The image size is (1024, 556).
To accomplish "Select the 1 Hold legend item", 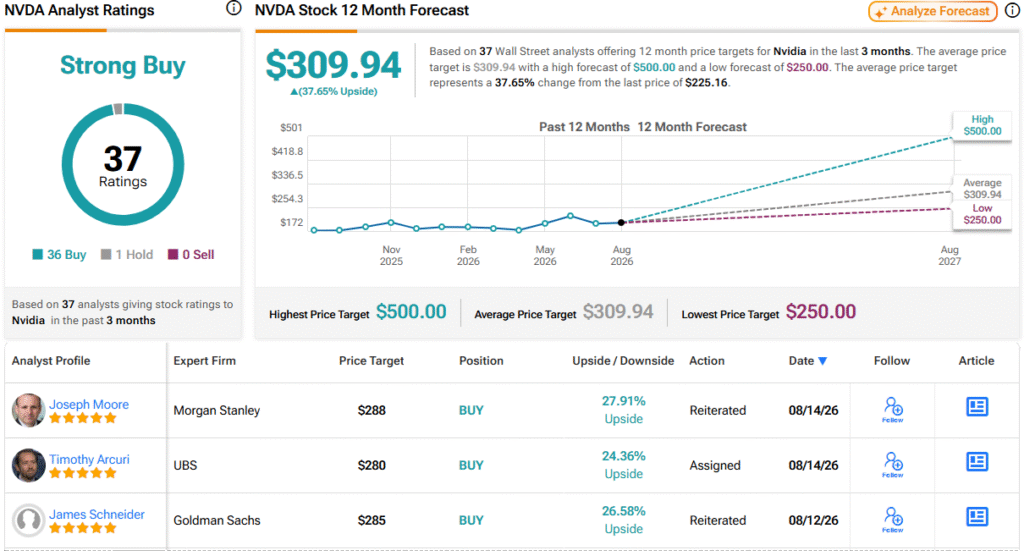I will pyautogui.click(x=127, y=255).
